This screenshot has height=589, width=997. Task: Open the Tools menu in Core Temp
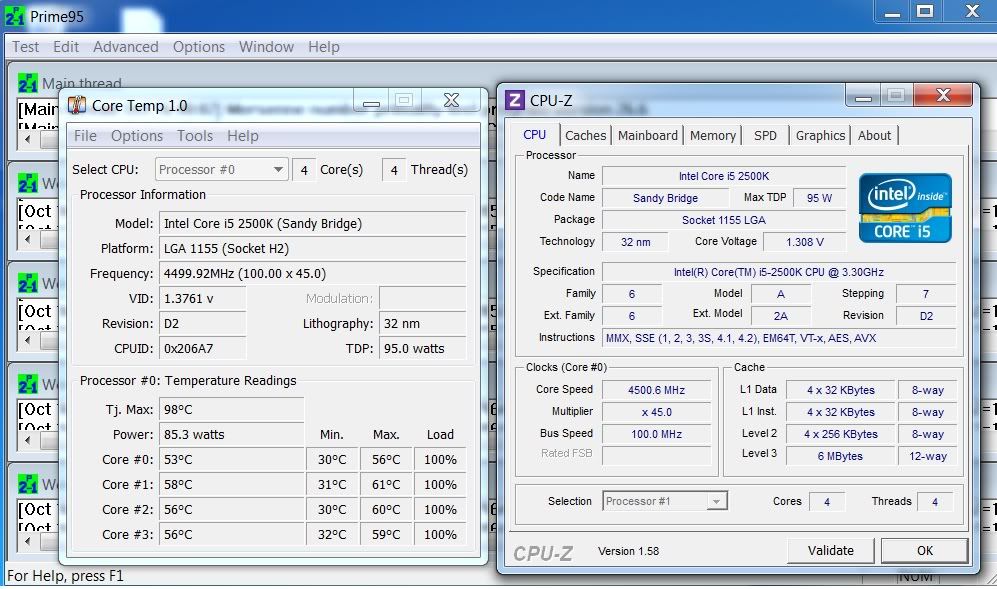(x=195, y=136)
